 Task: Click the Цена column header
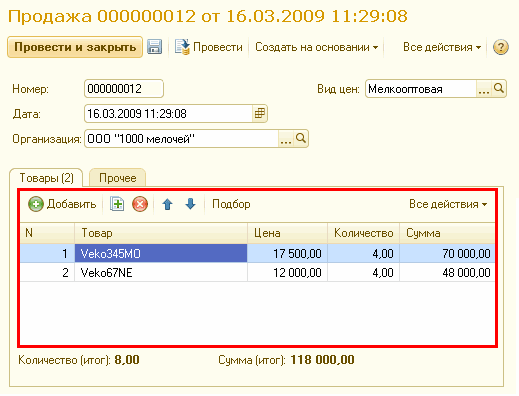click(x=287, y=233)
